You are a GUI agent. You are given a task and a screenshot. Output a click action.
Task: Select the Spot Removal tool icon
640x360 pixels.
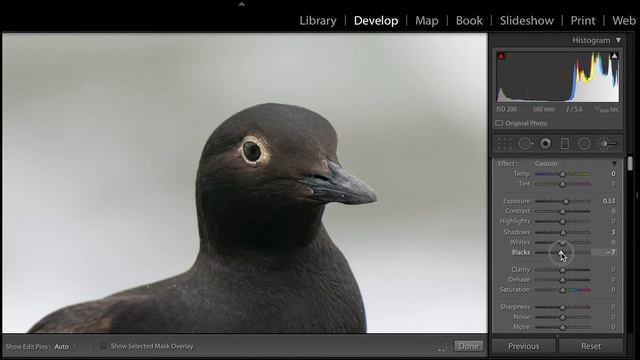[525, 144]
